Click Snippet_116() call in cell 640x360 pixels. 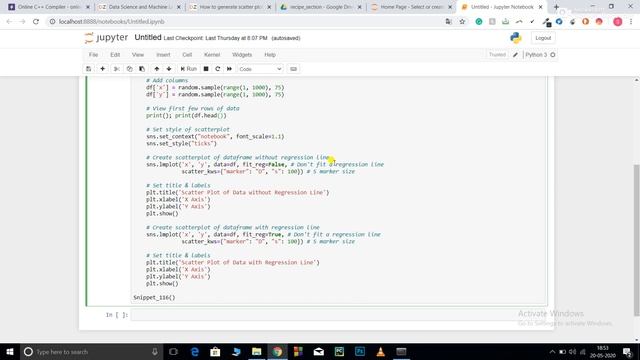154,298
